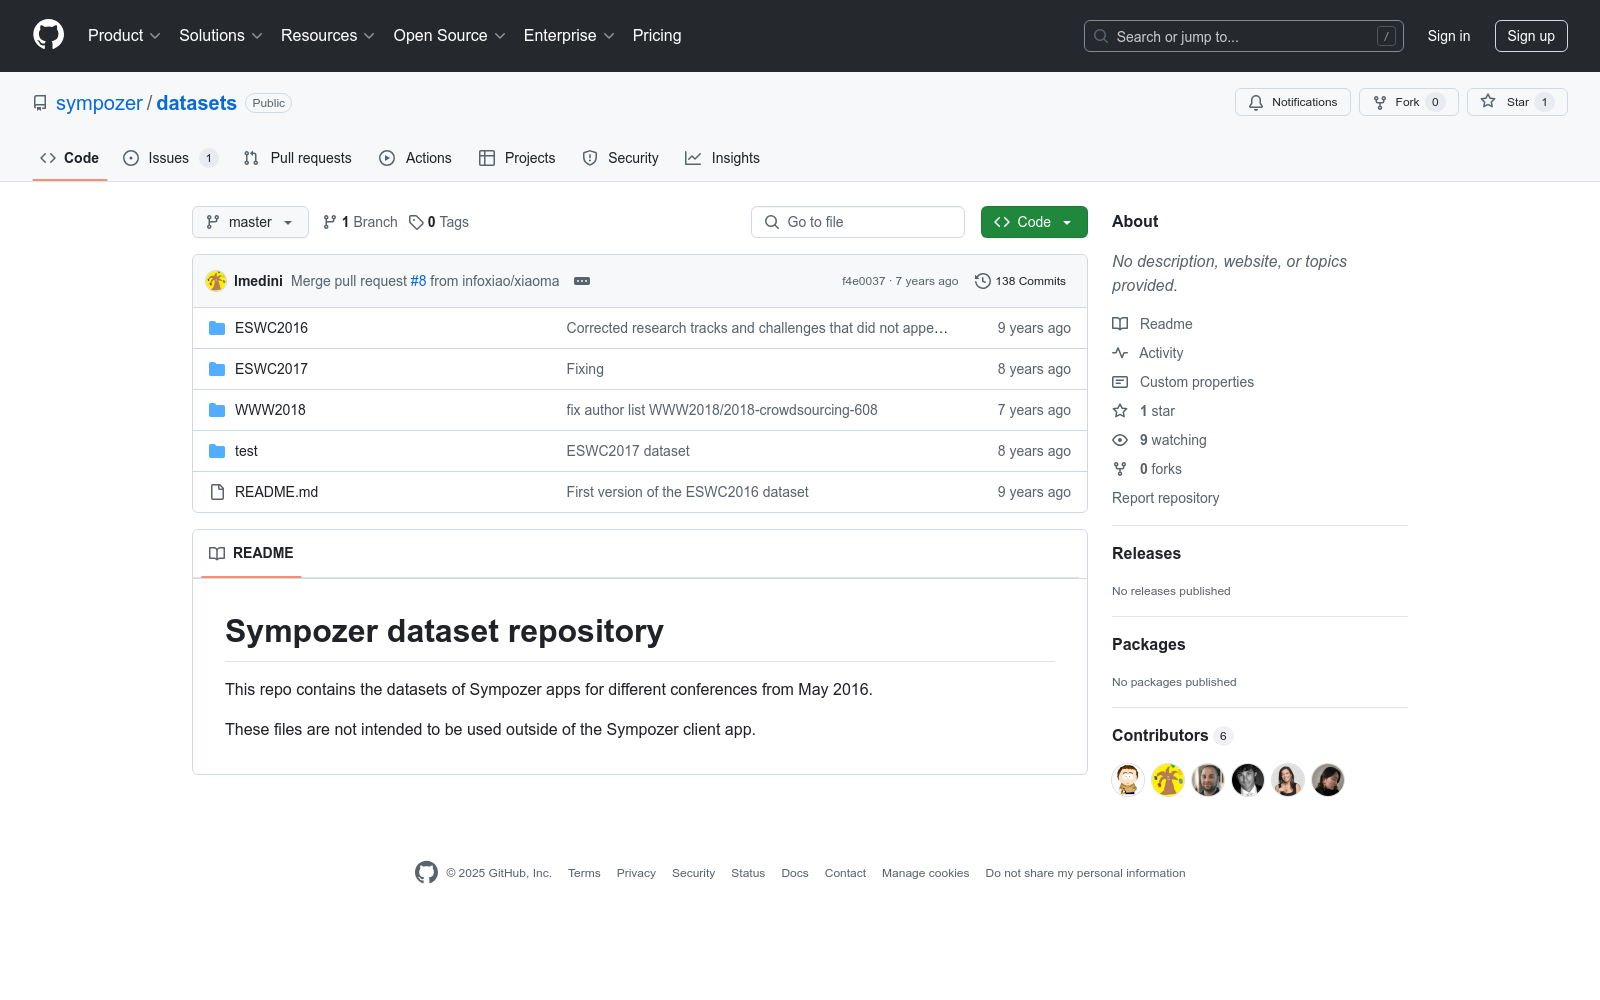The height and width of the screenshot is (1000, 1600).
Task: Open Custom properties
Action: coord(1183,382)
